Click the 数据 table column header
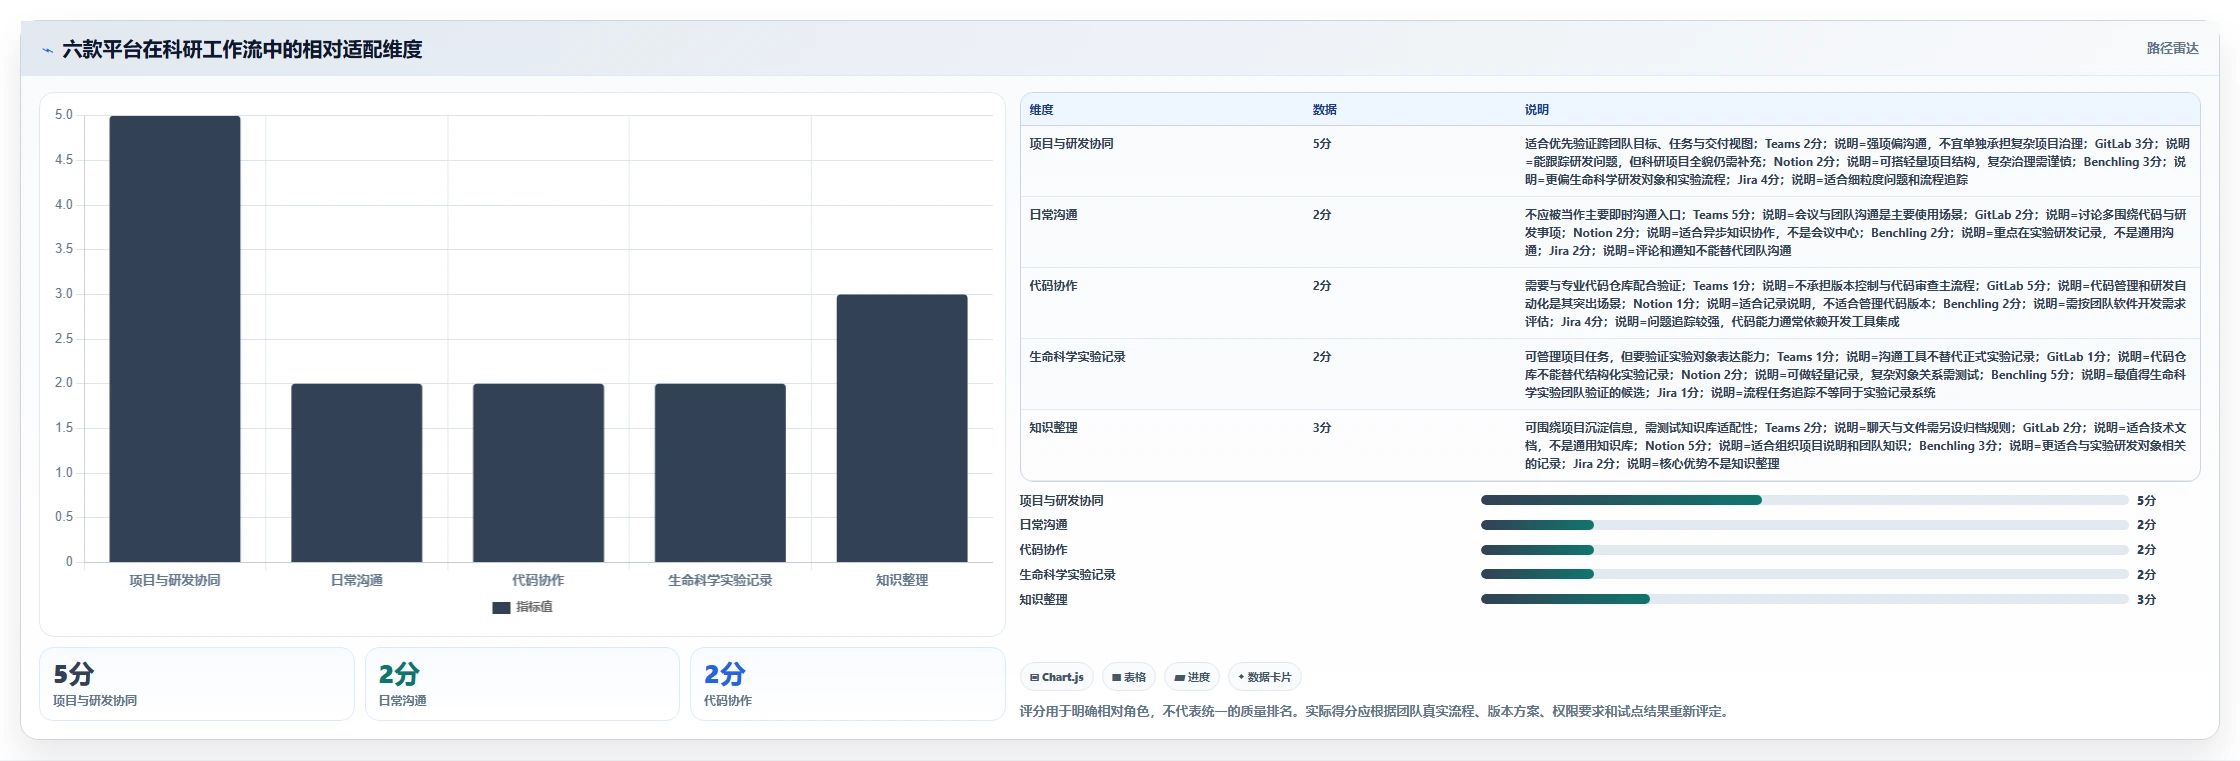 (x=1325, y=110)
